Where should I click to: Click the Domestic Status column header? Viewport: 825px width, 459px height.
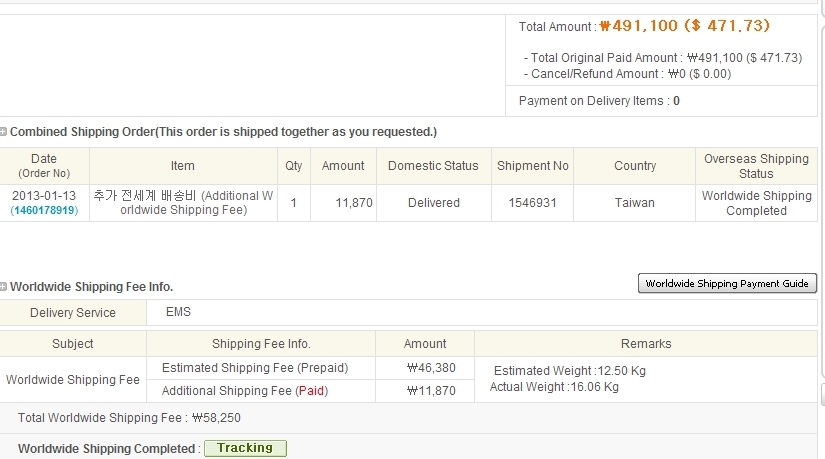433,166
